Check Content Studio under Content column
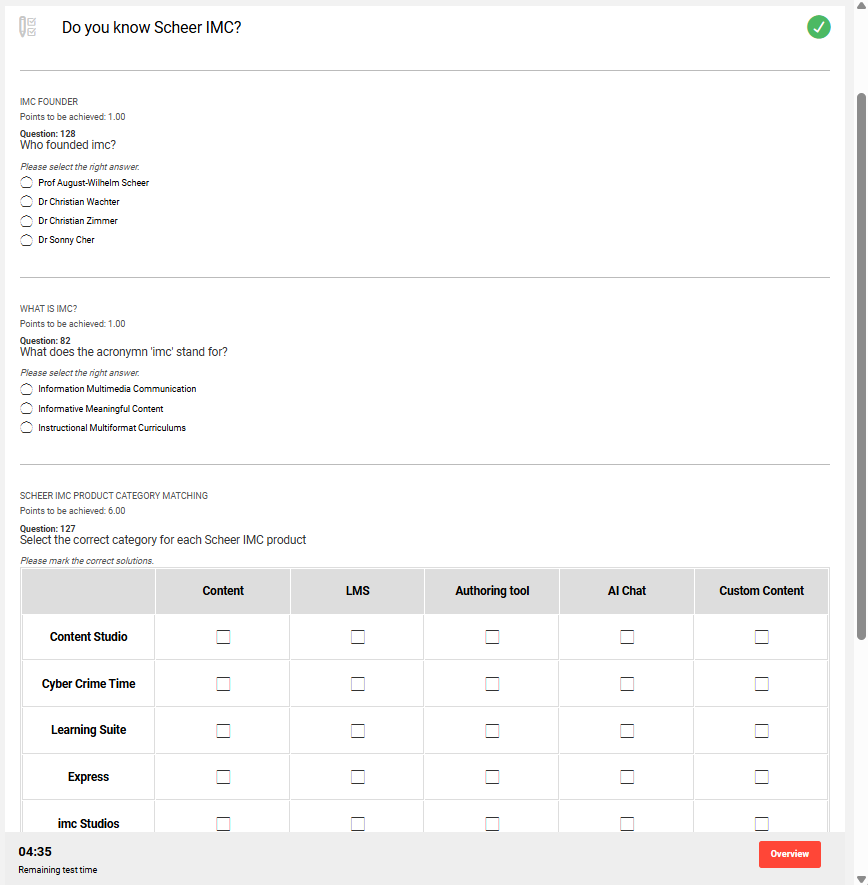The image size is (868, 885). click(223, 637)
